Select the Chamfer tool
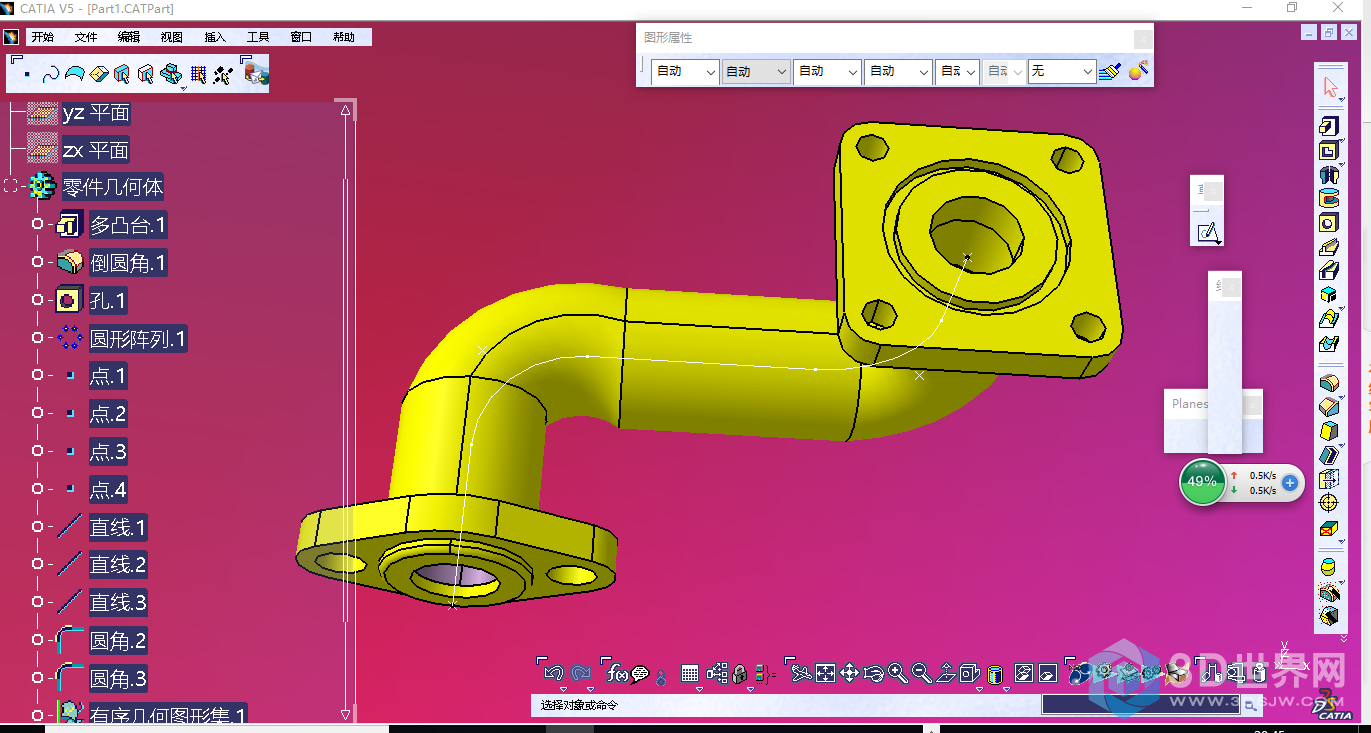 click(1328, 406)
